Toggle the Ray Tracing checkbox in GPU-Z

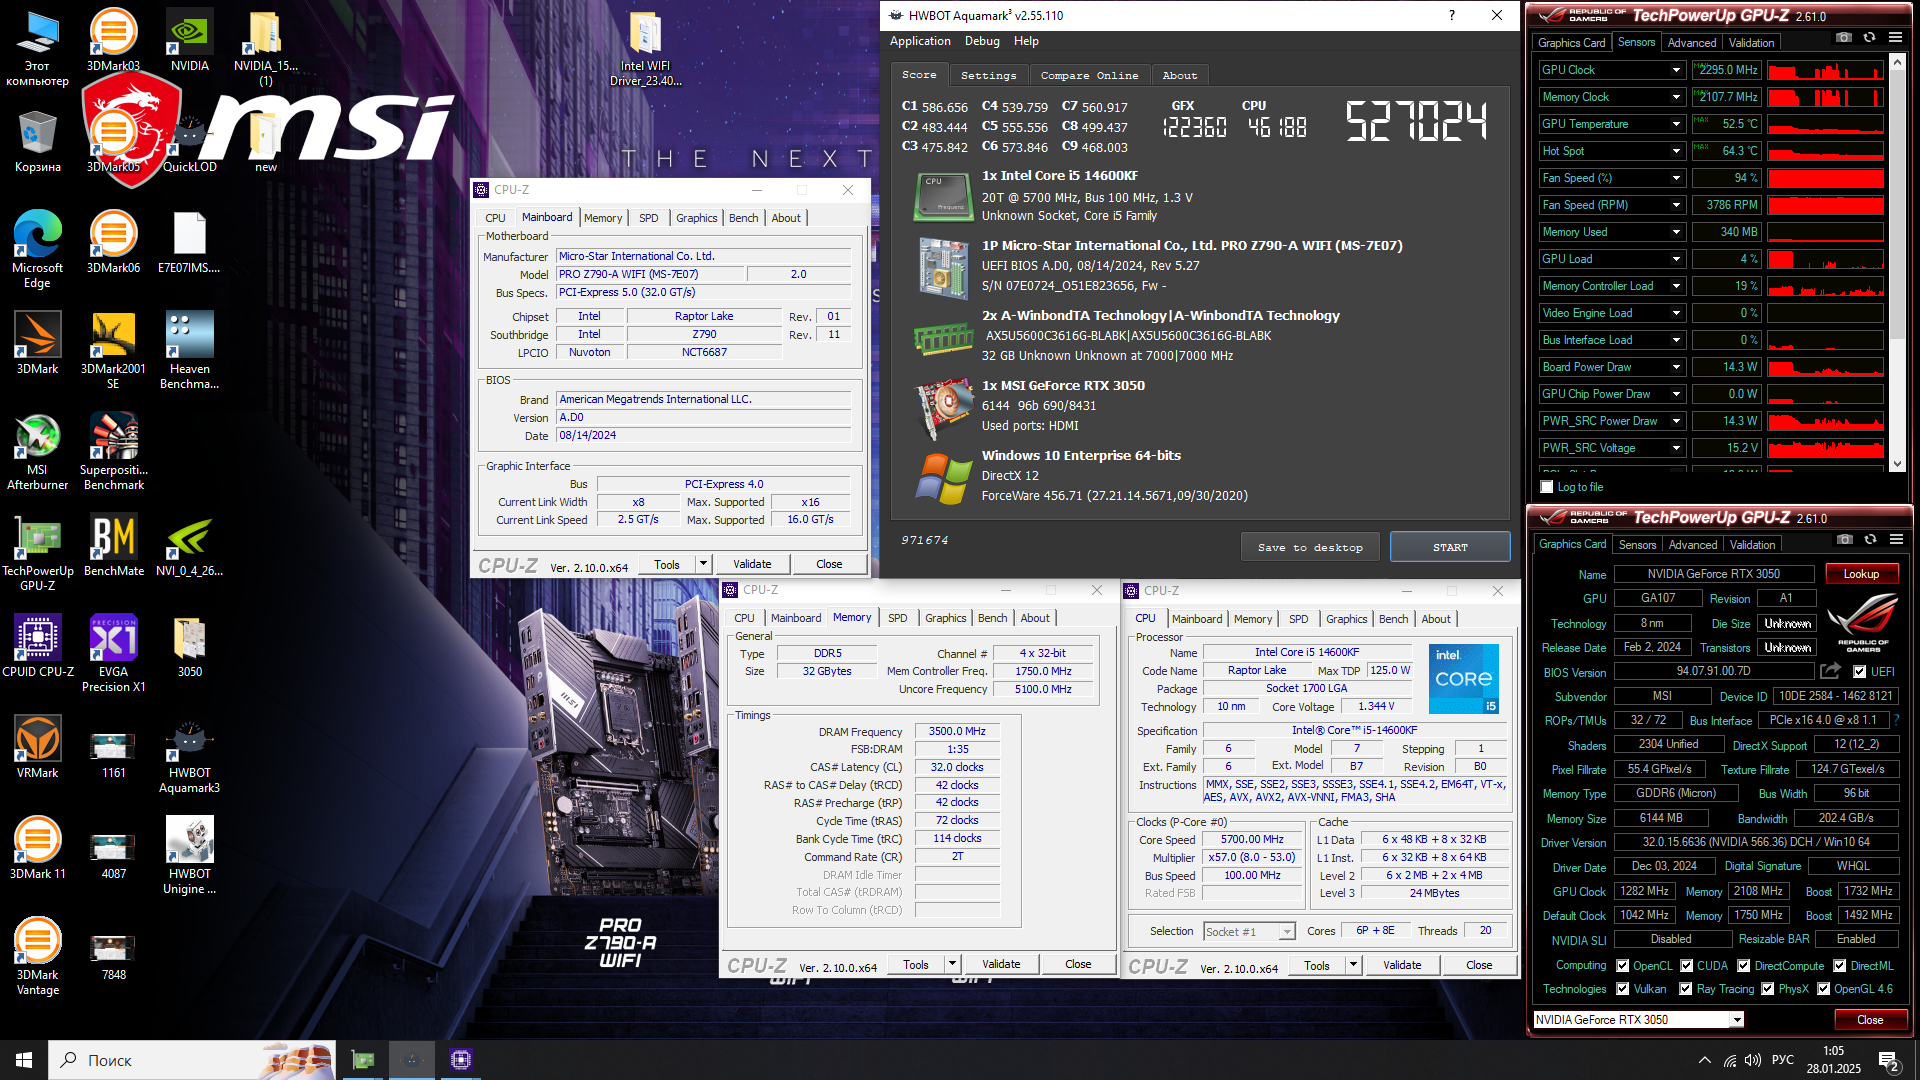pyautogui.click(x=1686, y=989)
